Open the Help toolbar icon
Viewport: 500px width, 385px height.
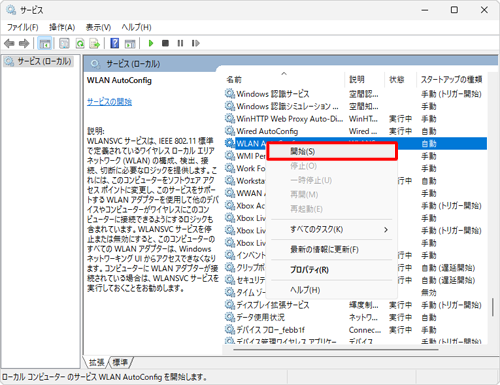pyautogui.click(x=115, y=43)
